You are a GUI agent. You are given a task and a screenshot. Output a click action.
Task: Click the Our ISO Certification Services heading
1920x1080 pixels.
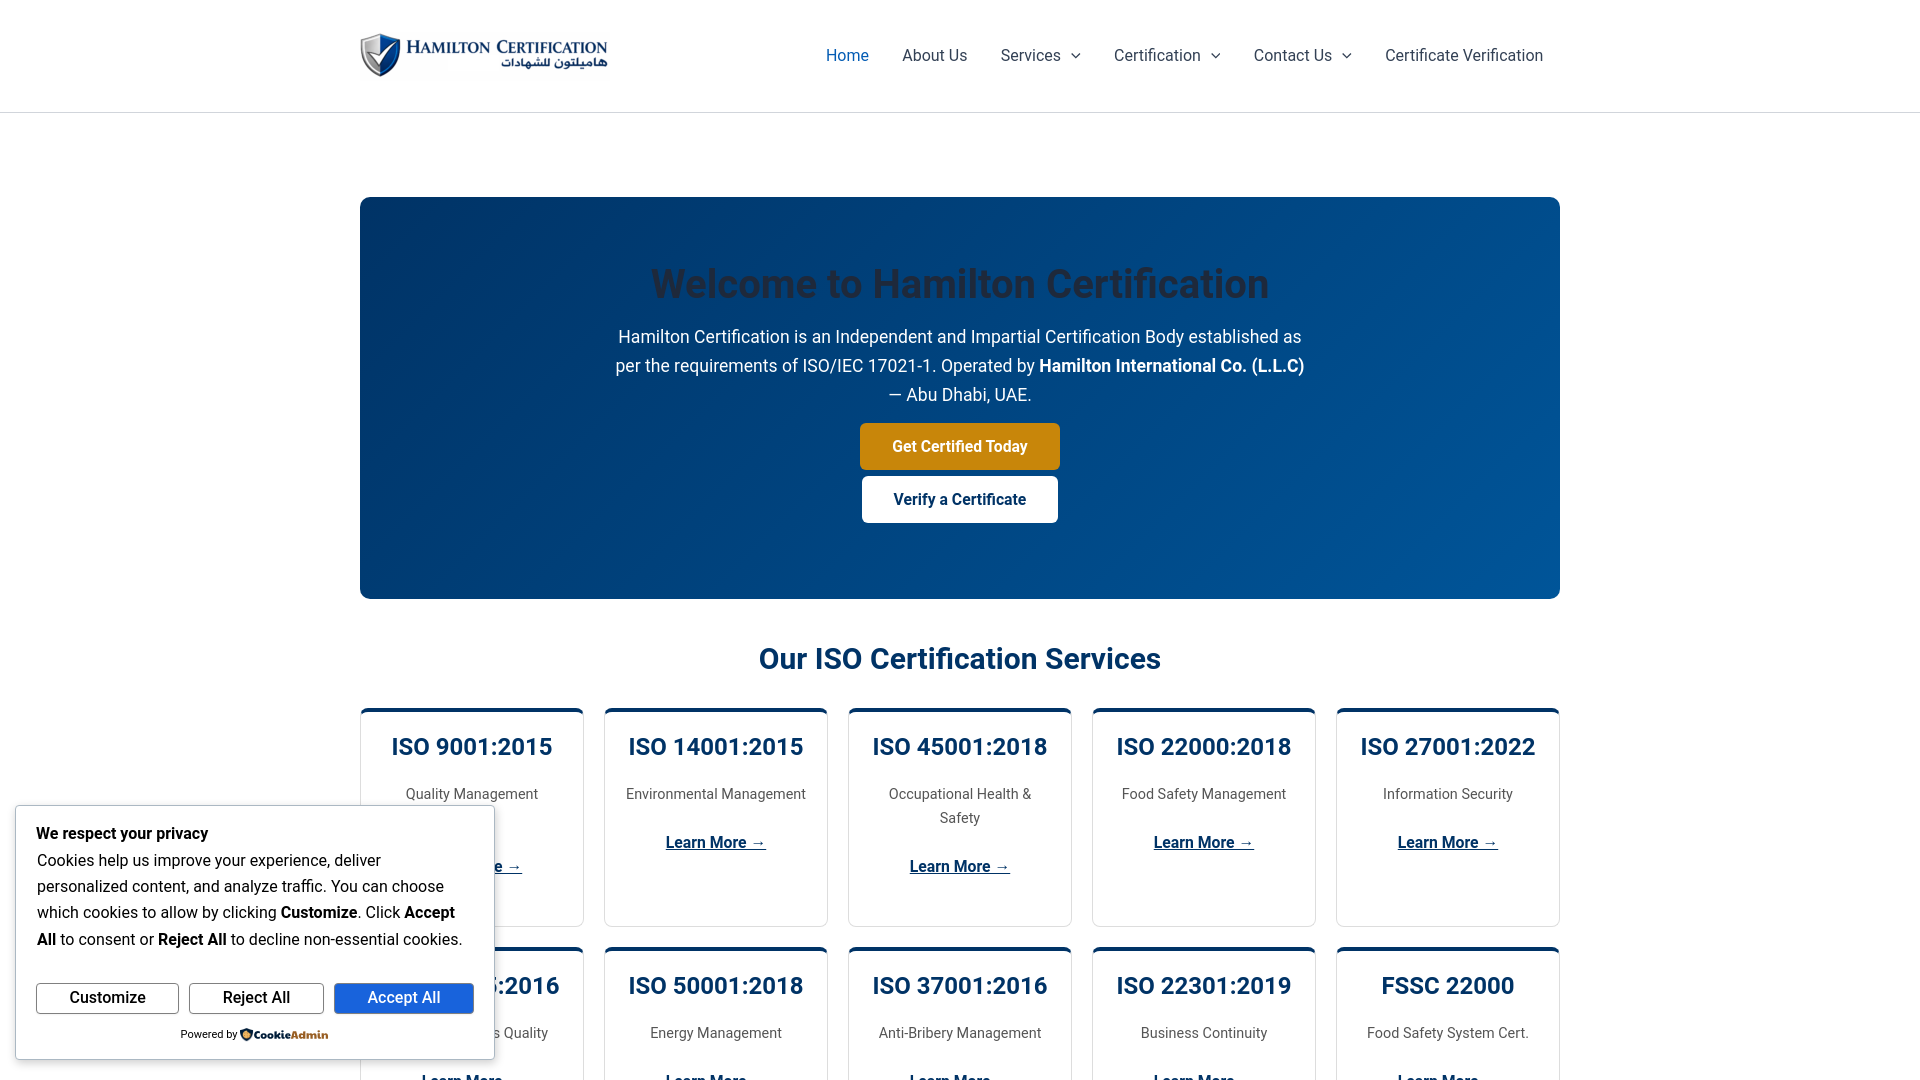coord(960,659)
